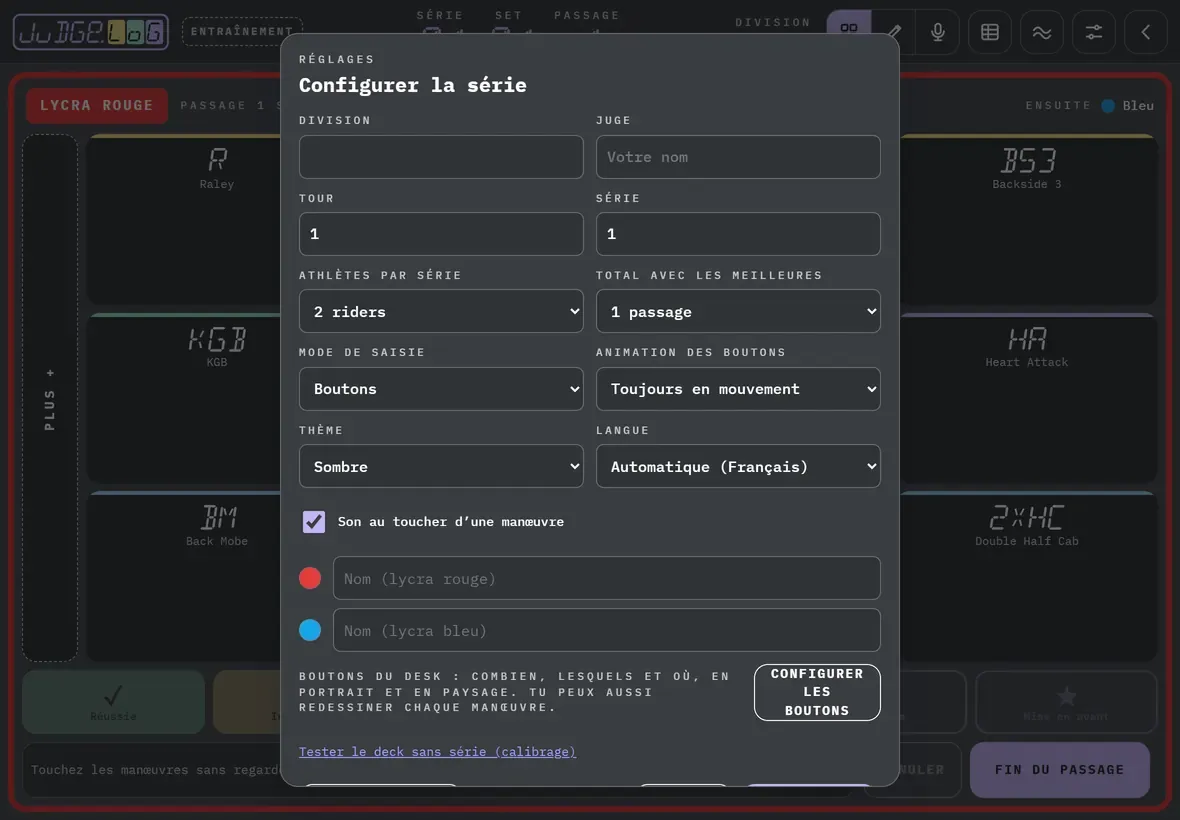Click the 'Entraînement' badge
1180x820 pixels.
[x=242, y=32]
